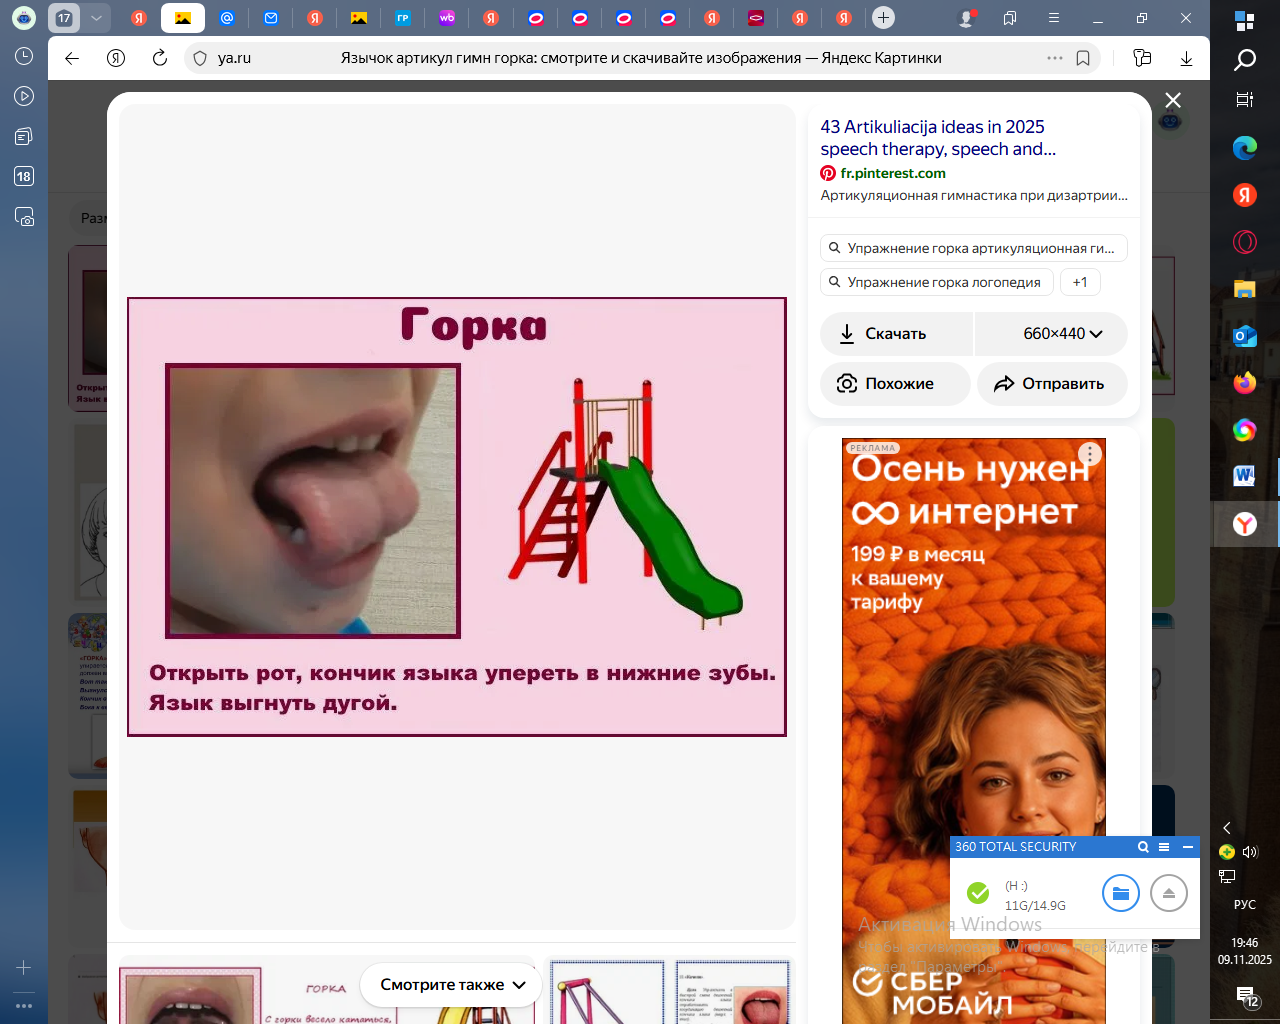Image resolution: width=1280 pixels, height=1024 pixels.
Task: Click the page reload icon
Action: 160,58
